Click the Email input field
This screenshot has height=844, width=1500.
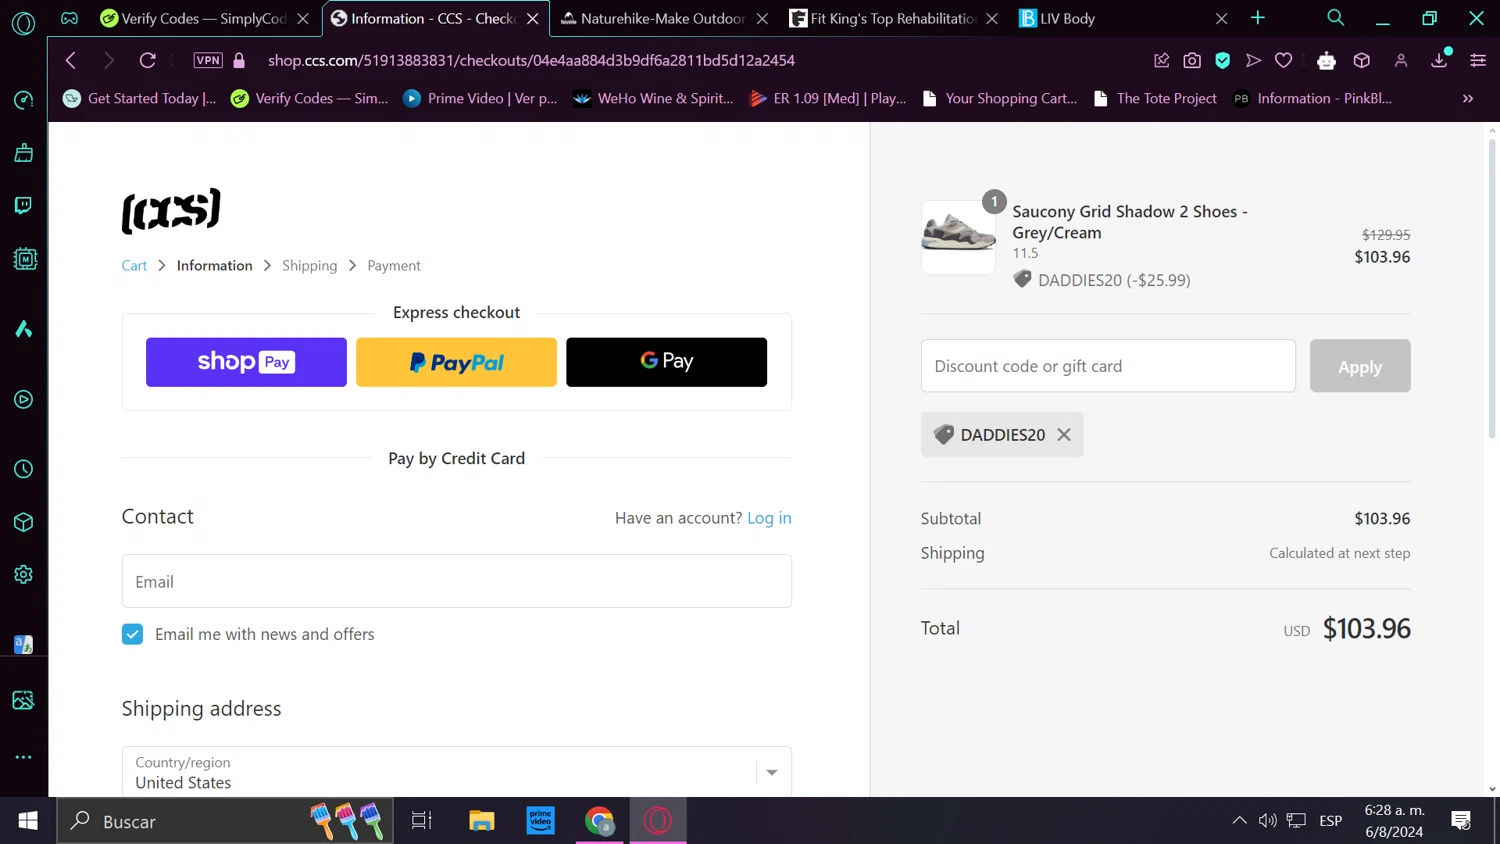point(457,581)
